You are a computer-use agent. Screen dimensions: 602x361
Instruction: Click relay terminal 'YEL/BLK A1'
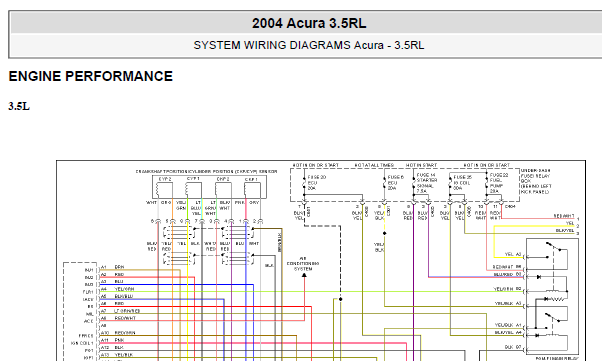click(x=508, y=325)
